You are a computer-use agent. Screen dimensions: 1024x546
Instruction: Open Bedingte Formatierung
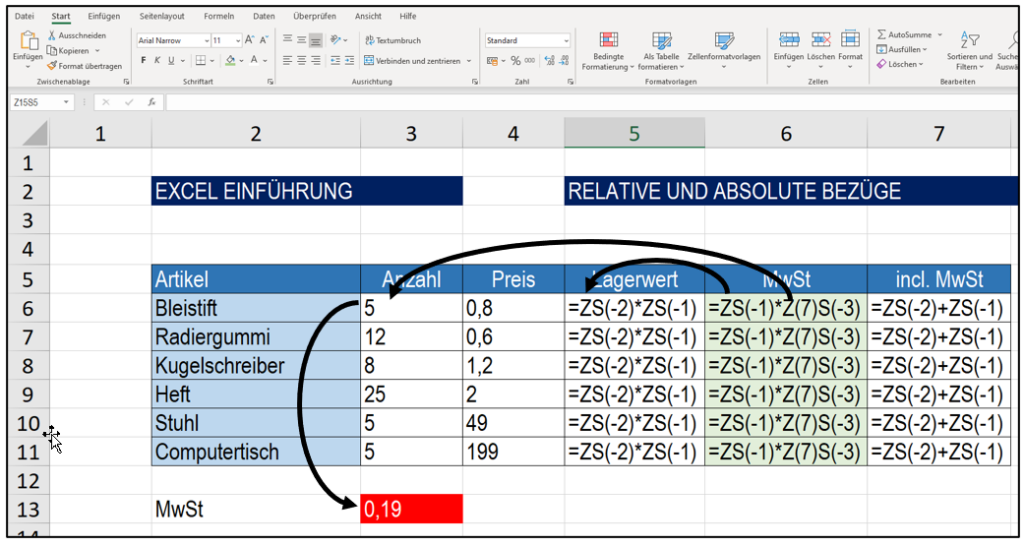coord(608,51)
